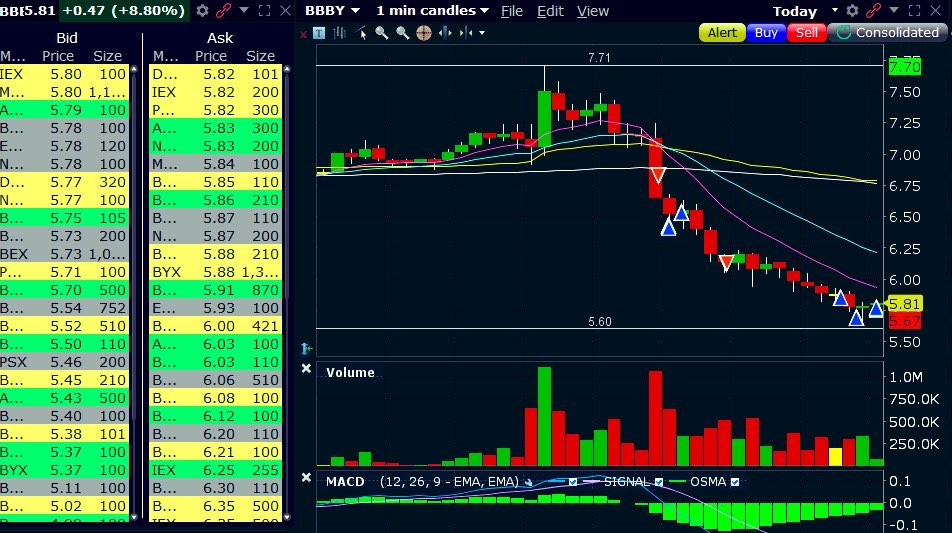Expand the chart toolbar overflow arrow
This screenshot has width=952, height=533.
pos(482,33)
